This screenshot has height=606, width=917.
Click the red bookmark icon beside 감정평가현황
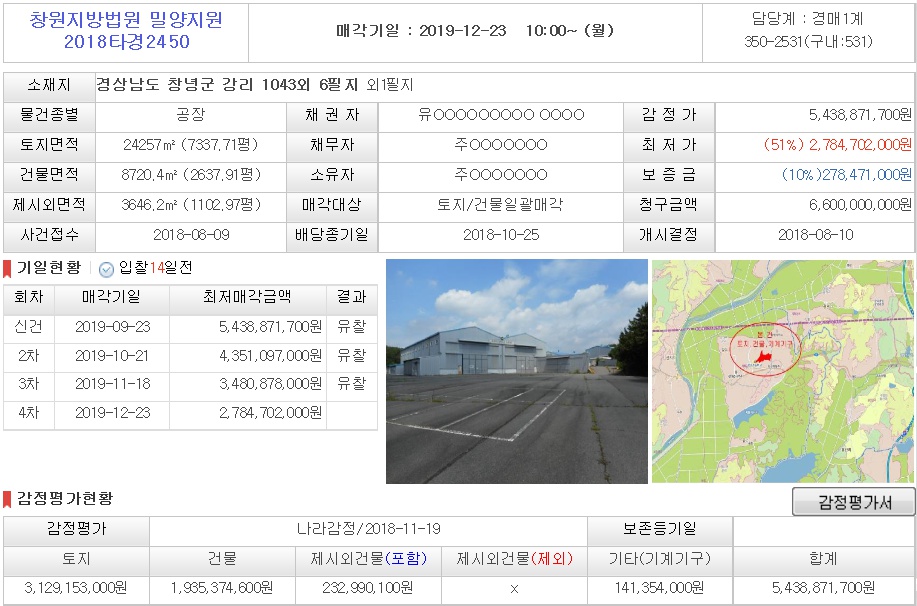[x=7, y=500]
